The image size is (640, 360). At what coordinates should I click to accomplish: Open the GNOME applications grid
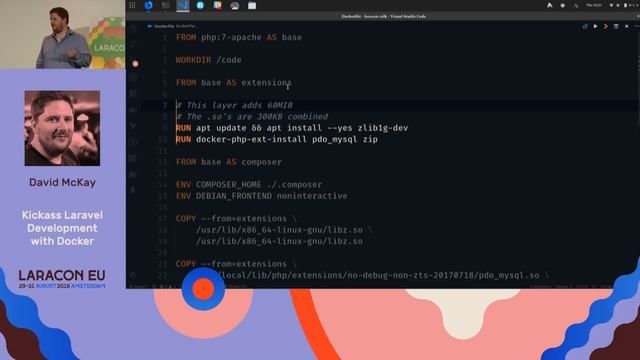click(132, 5)
